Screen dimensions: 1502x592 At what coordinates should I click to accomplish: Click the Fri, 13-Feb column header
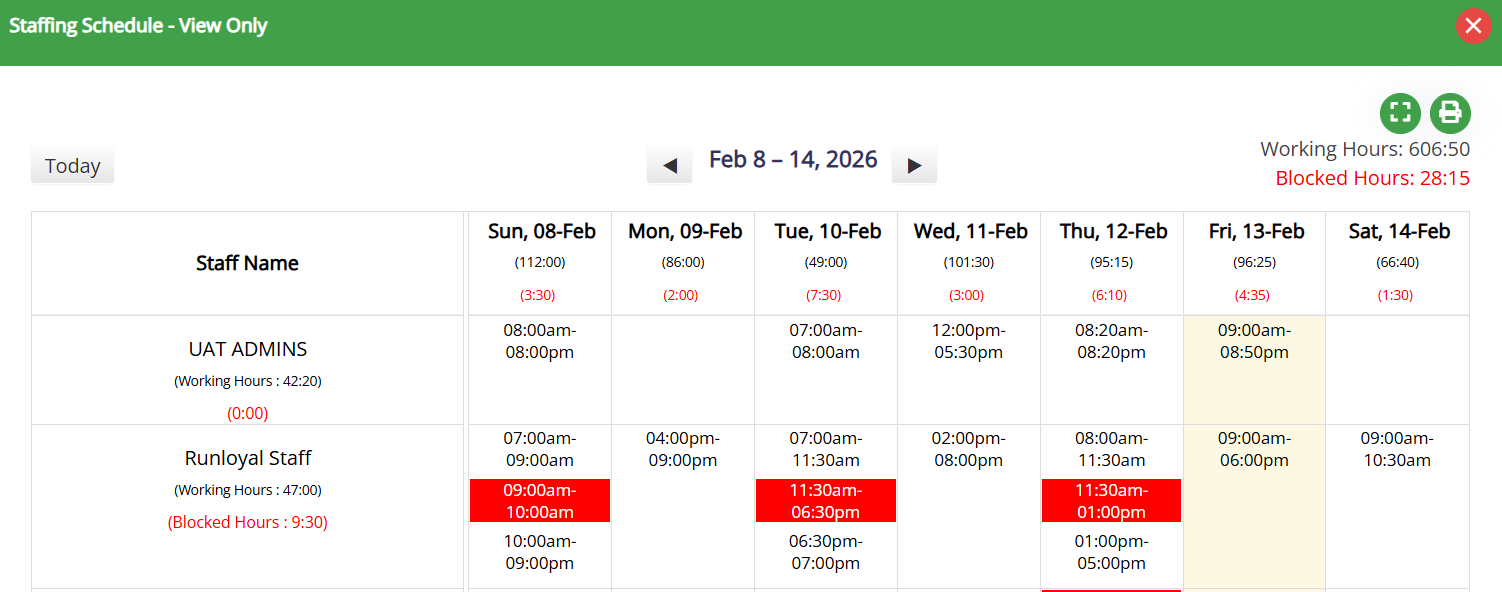(x=1256, y=232)
